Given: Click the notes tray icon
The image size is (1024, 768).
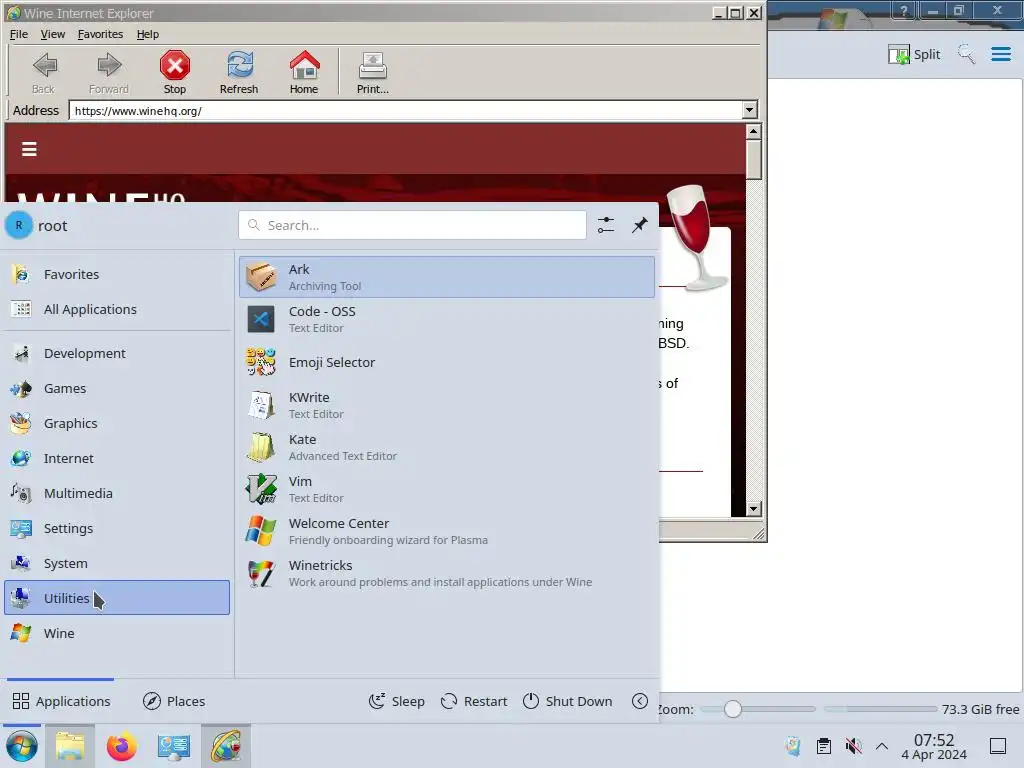Looking at the screenshot, I should click(793, 746).
